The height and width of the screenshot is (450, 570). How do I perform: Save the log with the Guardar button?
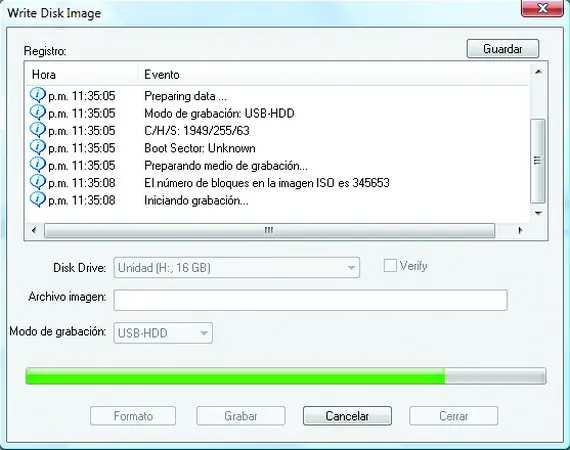503,49
